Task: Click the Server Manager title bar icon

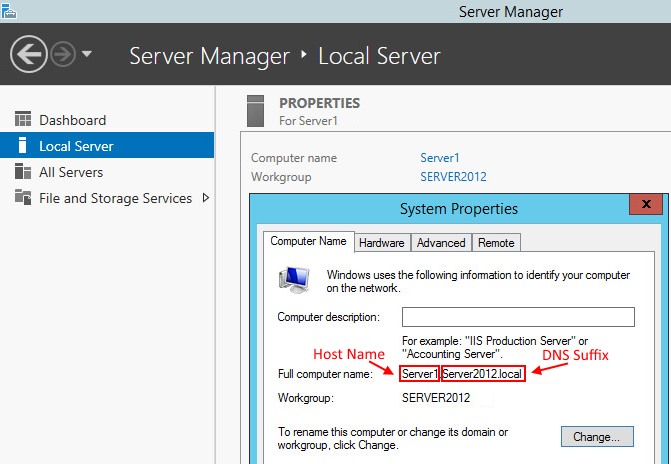Action: tap(9, 11)
